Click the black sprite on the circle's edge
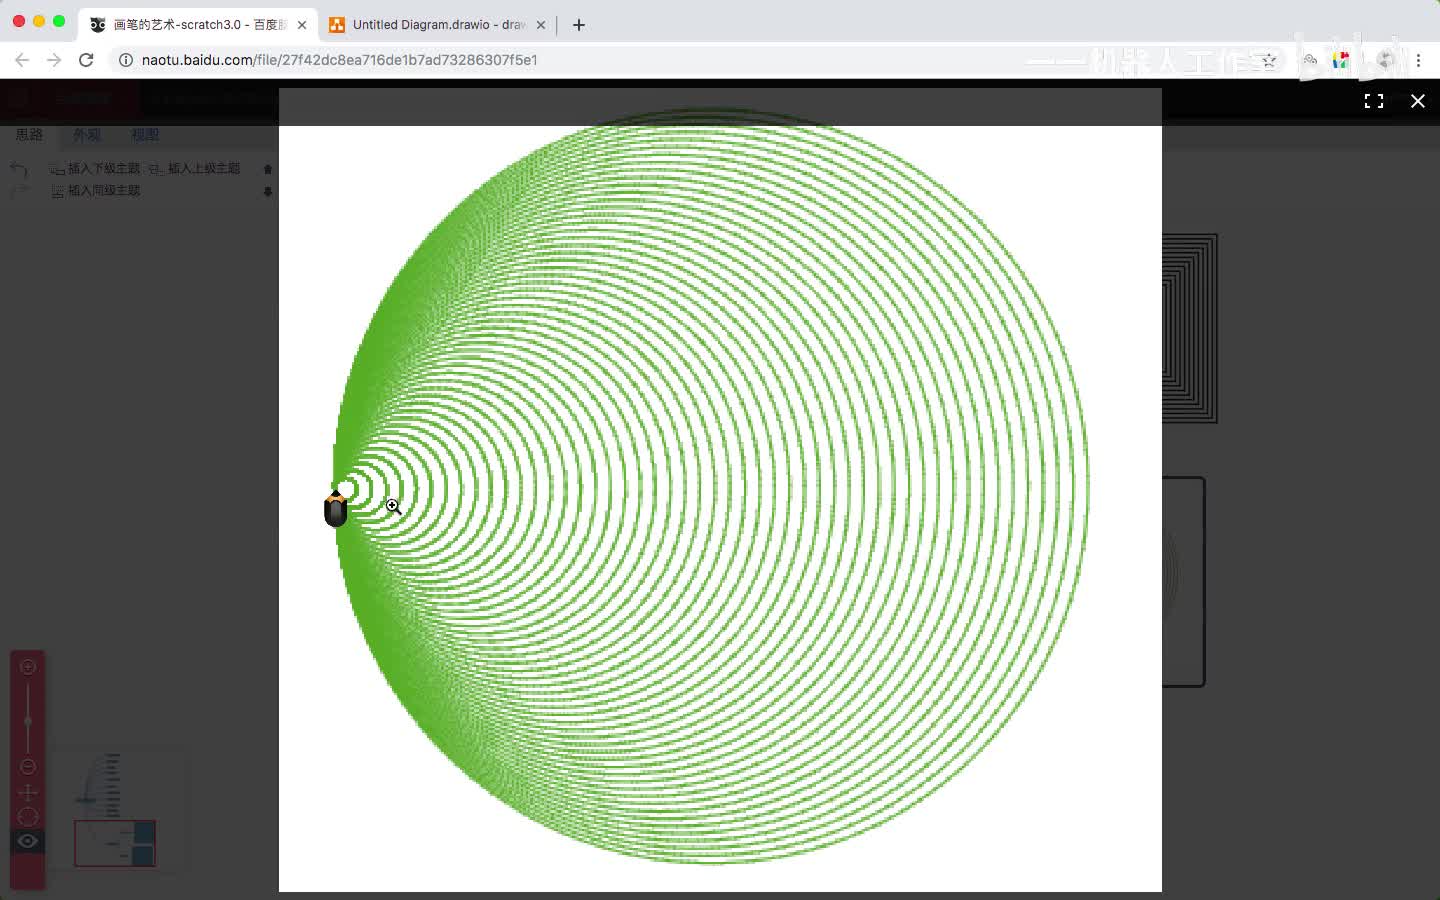This screenshot has height=900, width=1440. 336,508
